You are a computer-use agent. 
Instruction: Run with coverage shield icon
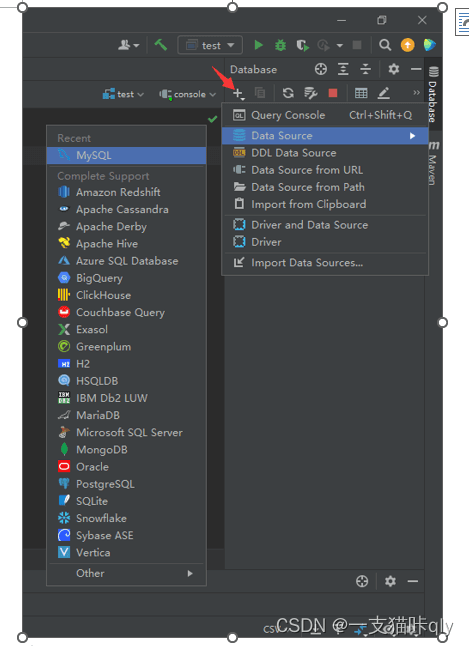point(302,45)
